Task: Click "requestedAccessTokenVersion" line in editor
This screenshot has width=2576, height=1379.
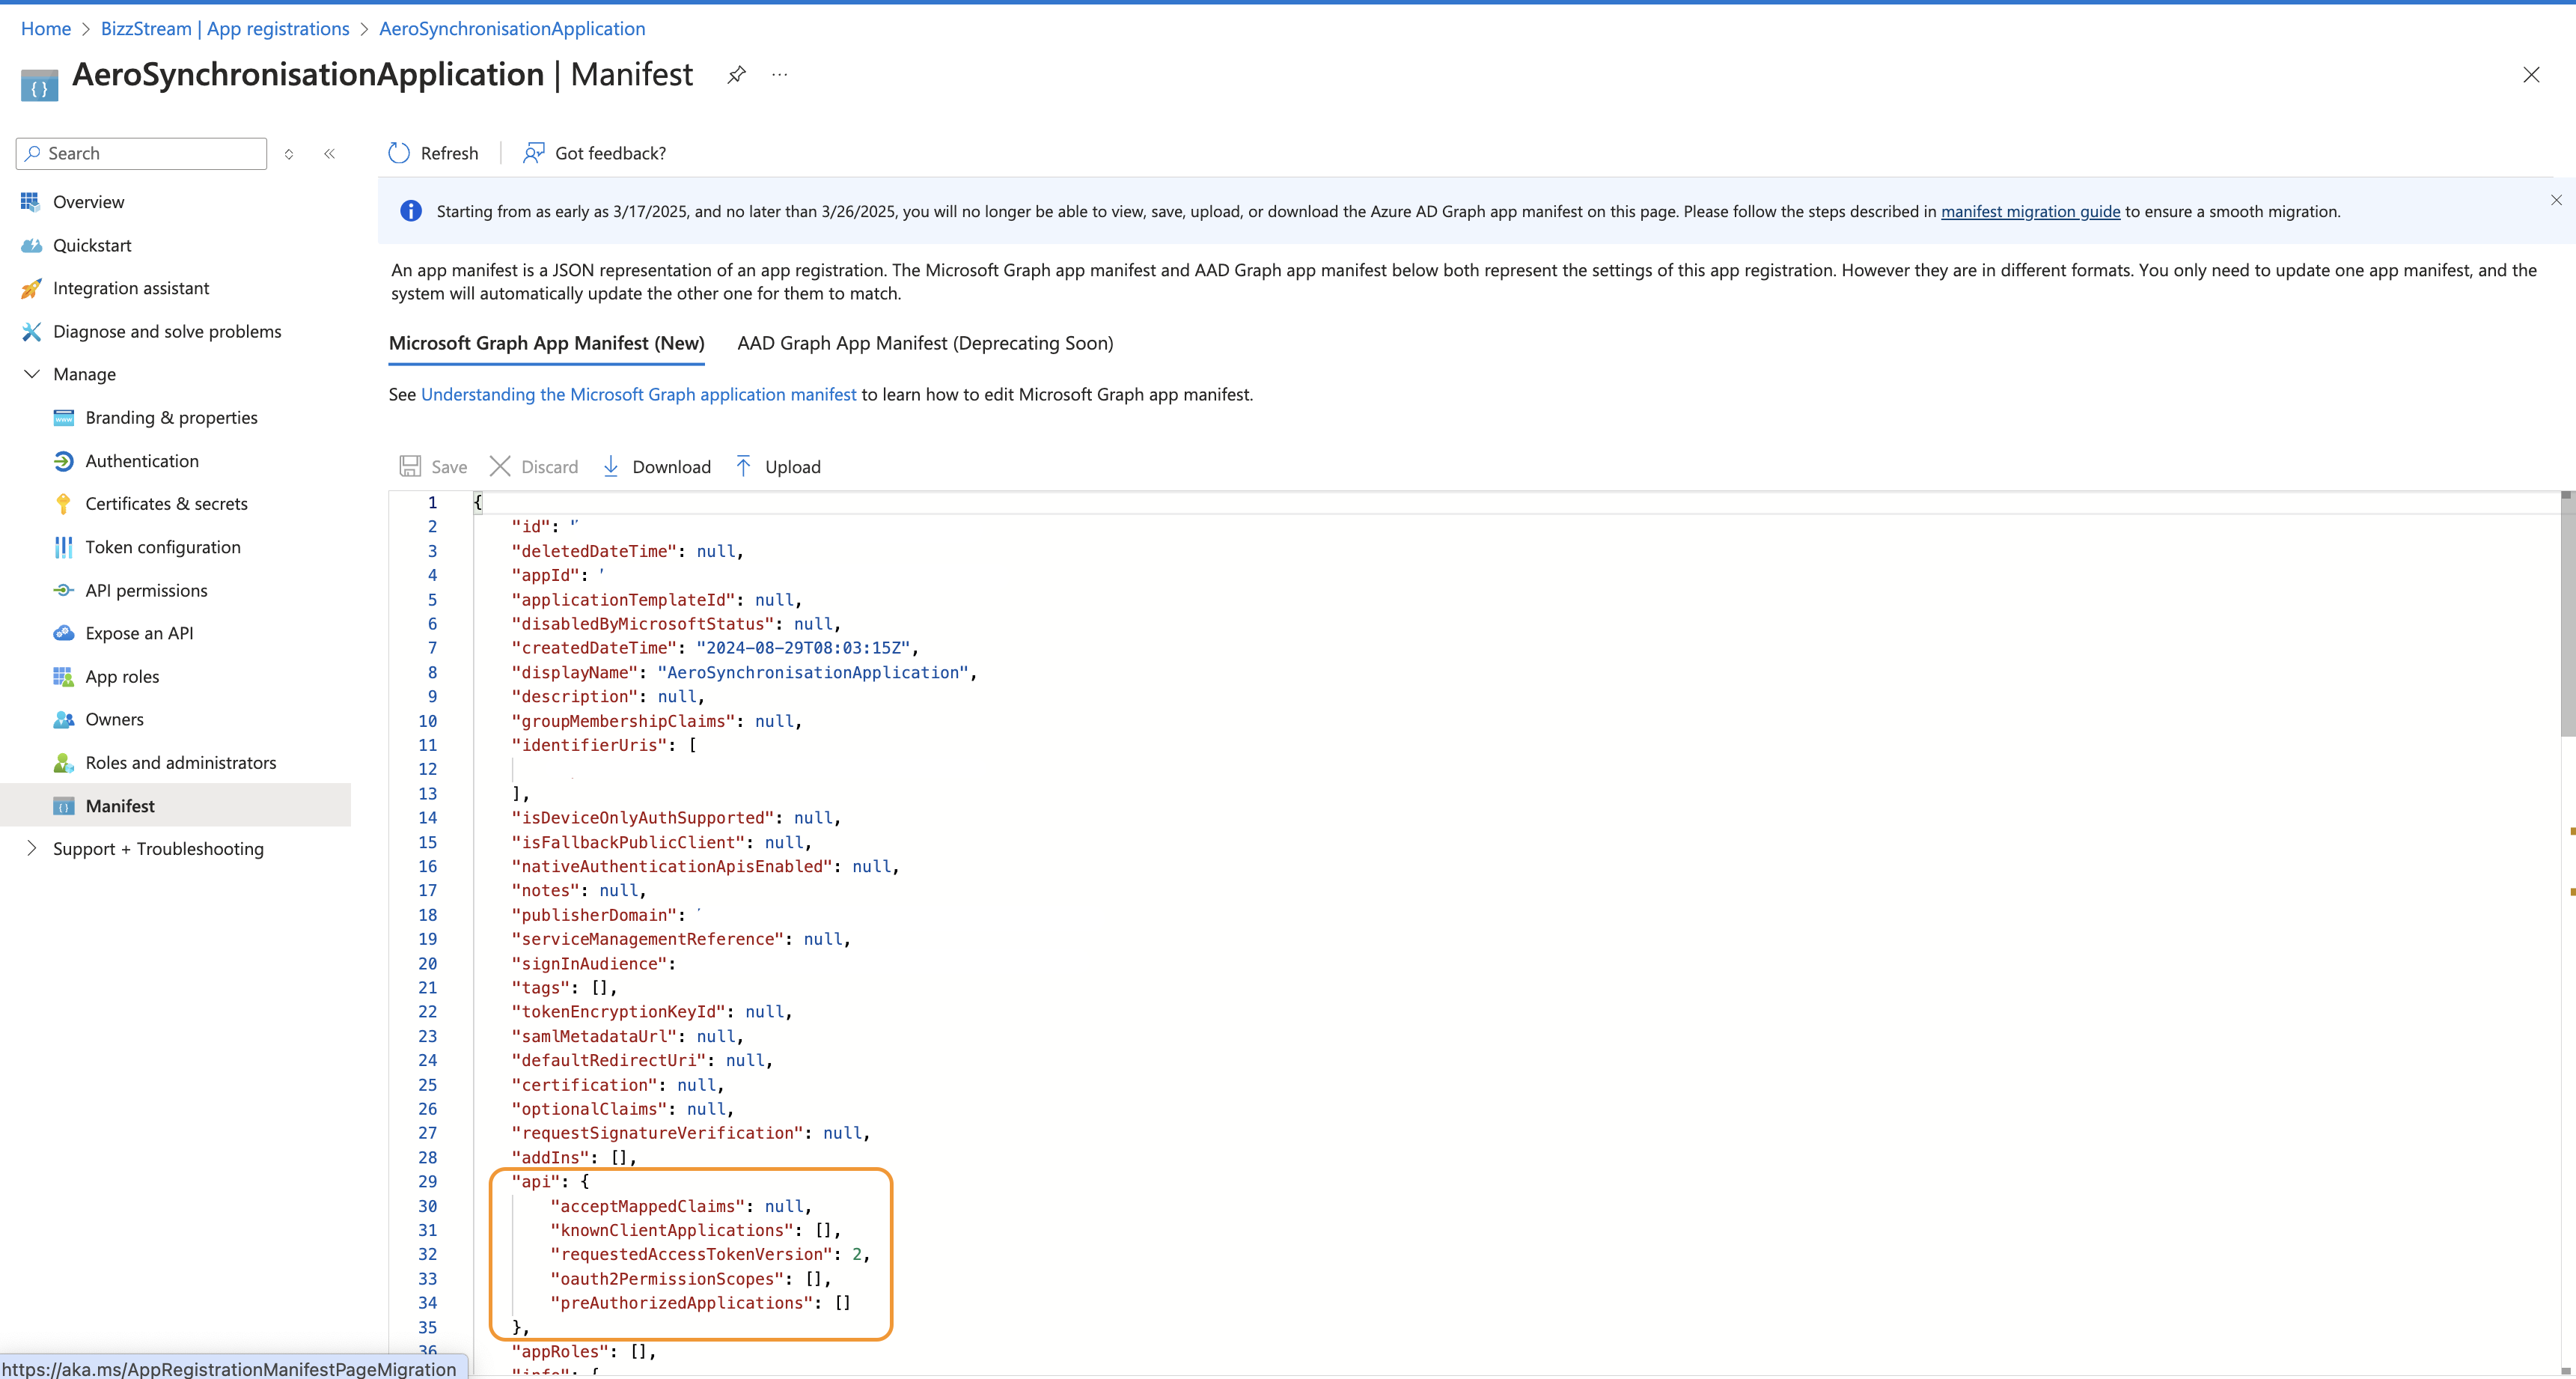Action: point(710,1254)
